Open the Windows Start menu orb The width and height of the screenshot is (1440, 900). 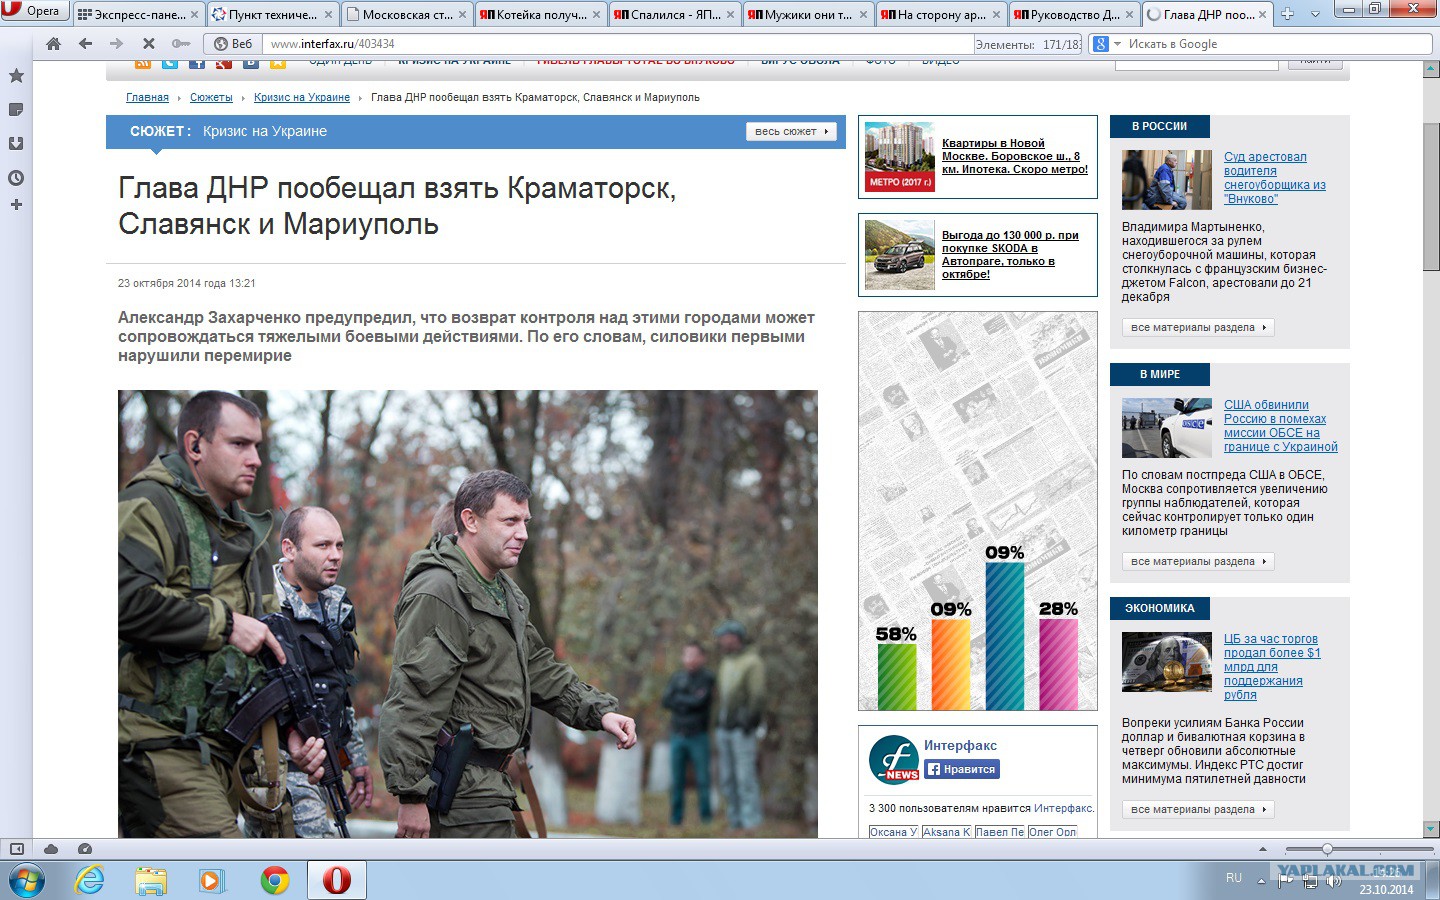[x=26, y=880]
